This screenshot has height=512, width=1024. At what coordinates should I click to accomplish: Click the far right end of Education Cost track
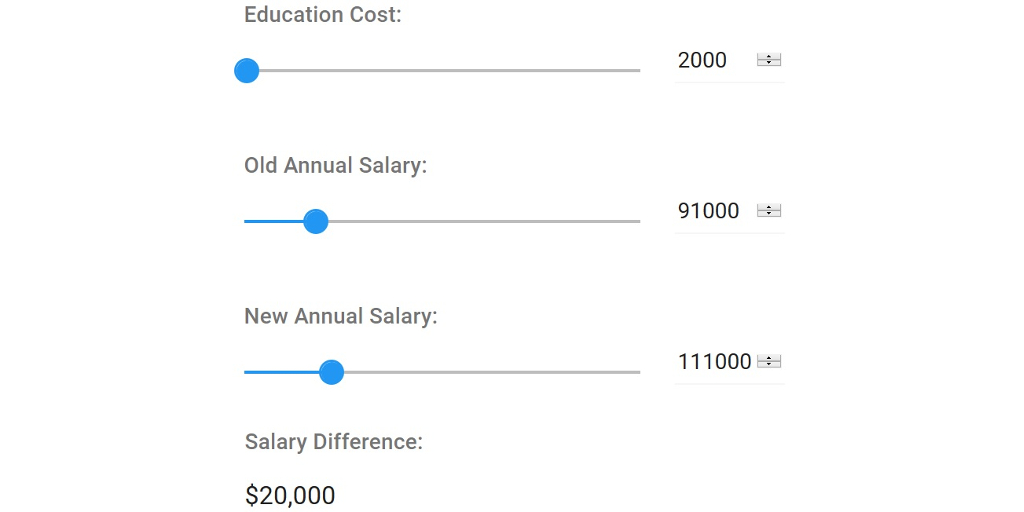[x=637, y=71]
